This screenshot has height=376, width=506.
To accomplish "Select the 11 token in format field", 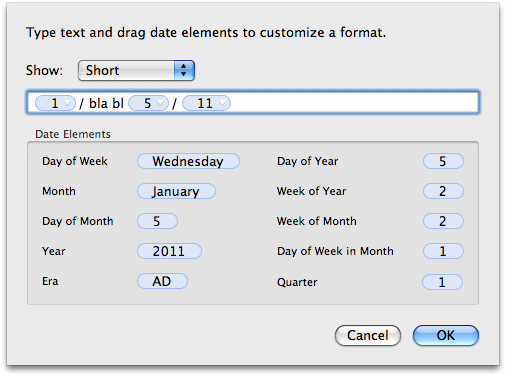I will [x=205, y=103].
